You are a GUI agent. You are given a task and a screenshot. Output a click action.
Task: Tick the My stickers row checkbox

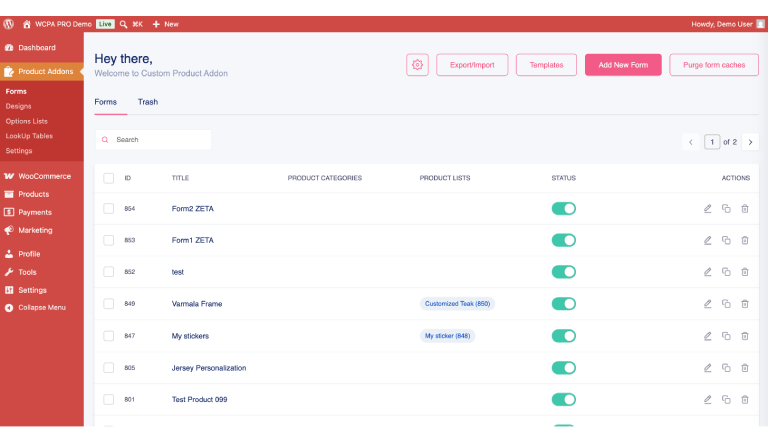(x=109, y=336)
